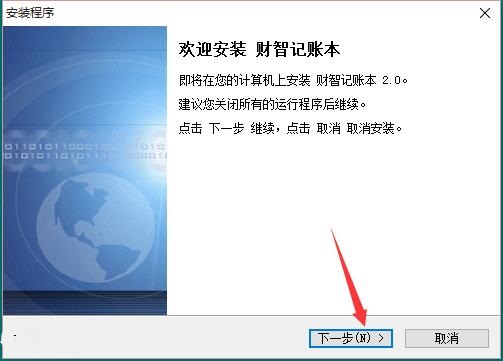Click the dark stripe at banner bottom

(x=85, y=303)
